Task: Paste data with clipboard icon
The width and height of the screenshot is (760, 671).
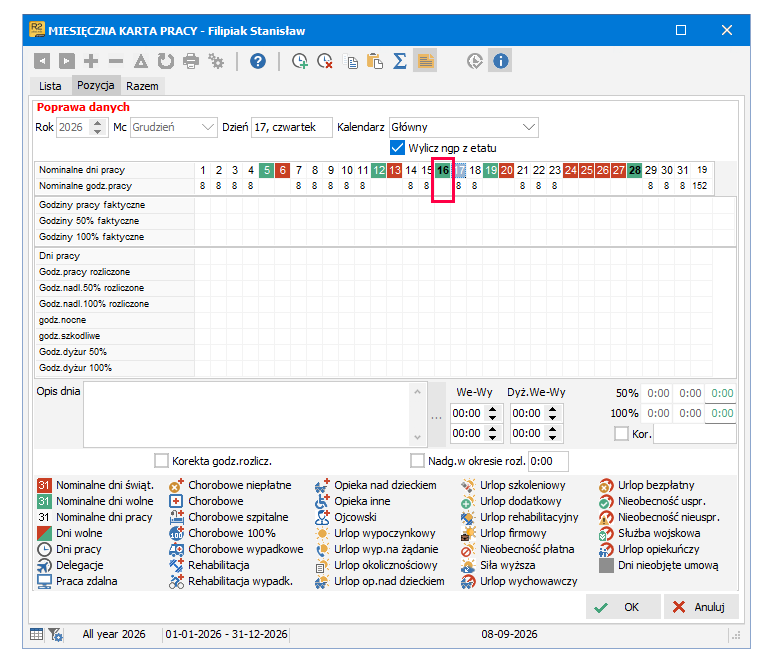Action: pyautogui.click(x=375, y=61)
